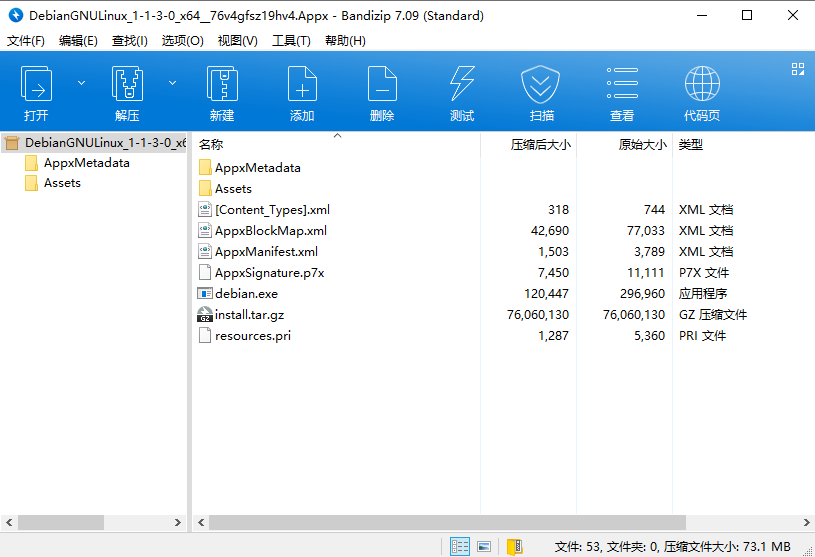The image size is (815, 557).
Task: Click the original size 296,960 of debian.exe
Action: tap(642, 294)
